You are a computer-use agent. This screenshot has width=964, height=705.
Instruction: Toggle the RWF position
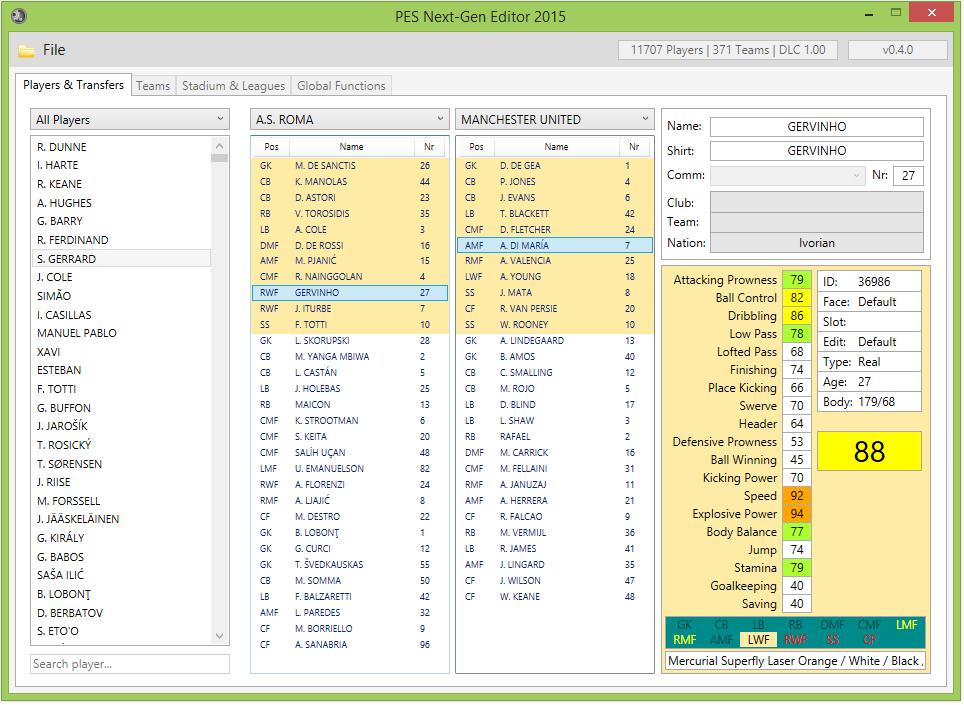coord(795,640)
